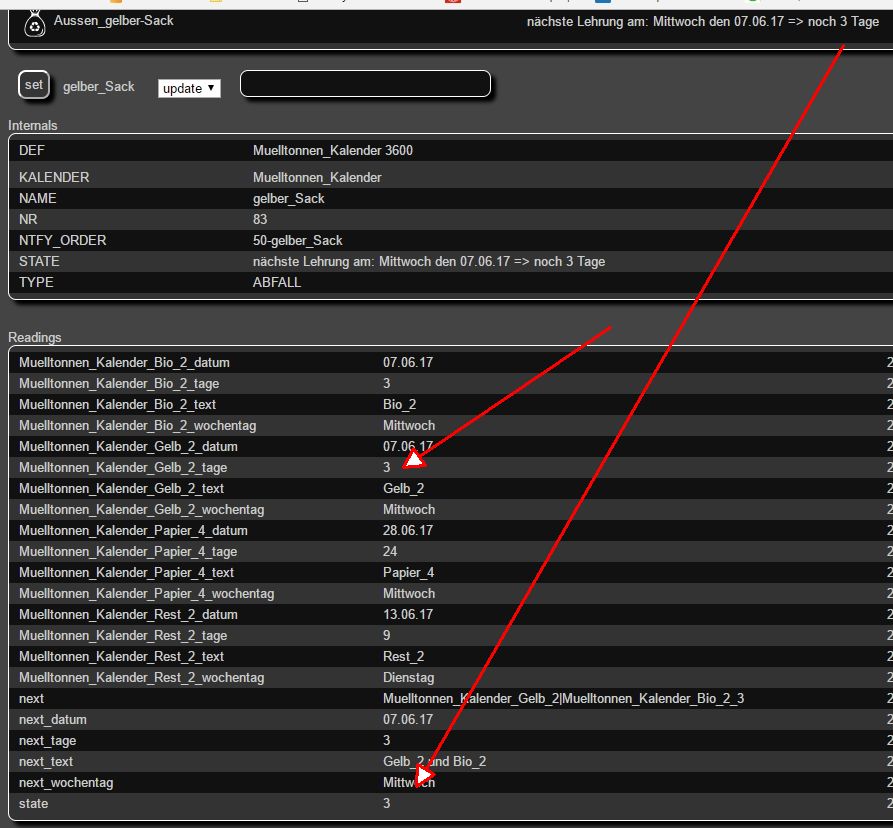Viewport: 893px width, 828px height.
Task: Click the state reading at the bottom
Action: 33,803
